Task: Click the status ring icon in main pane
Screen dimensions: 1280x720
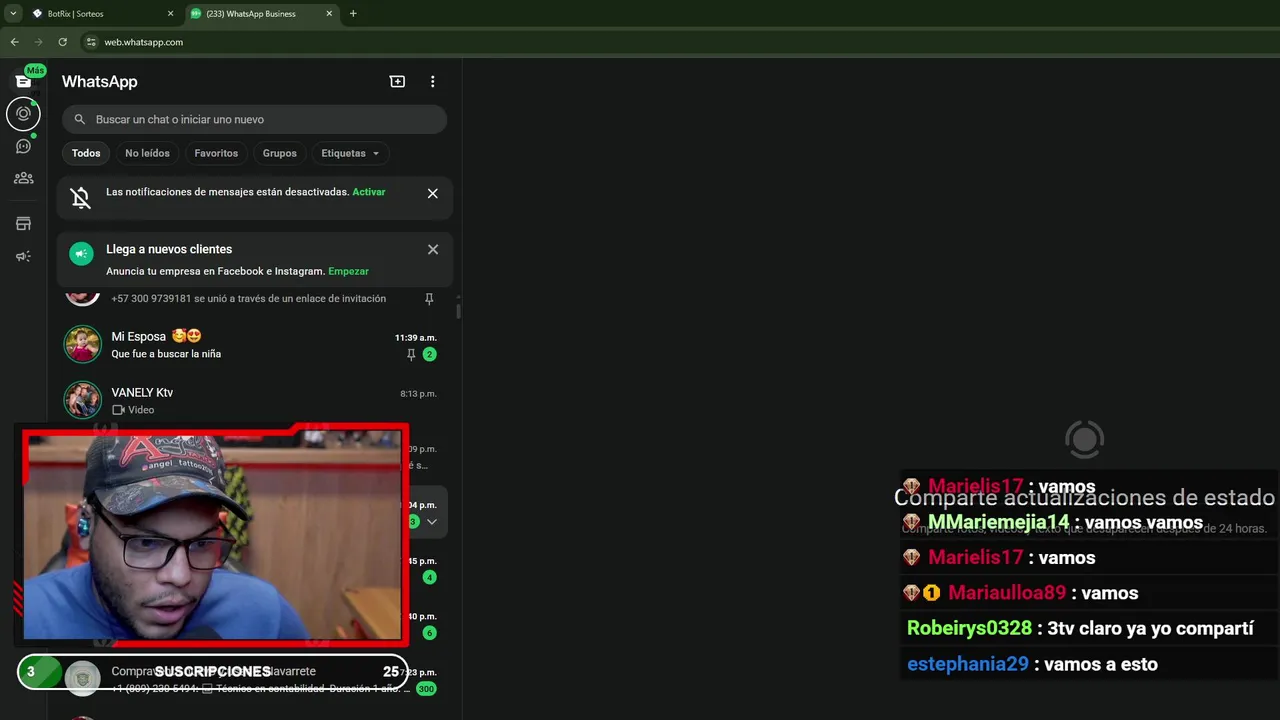Action: (x=1084, y=439)
